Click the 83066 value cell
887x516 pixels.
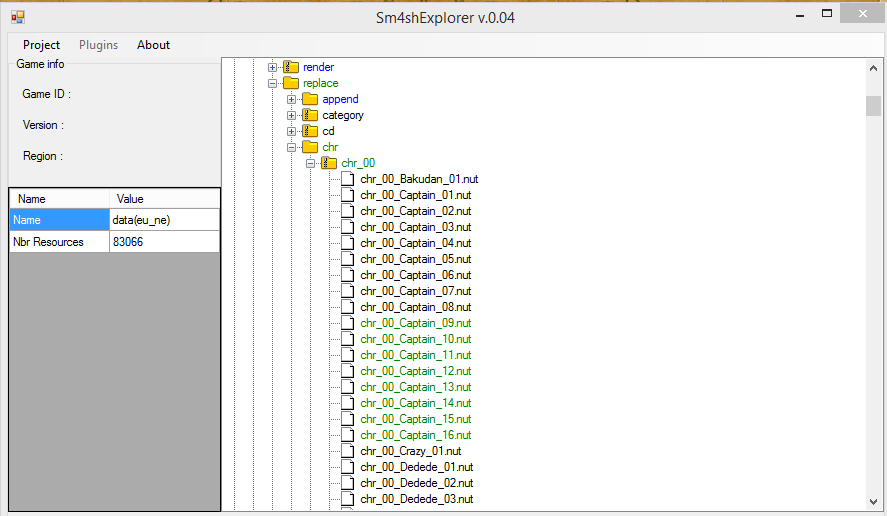coord(165,242)
